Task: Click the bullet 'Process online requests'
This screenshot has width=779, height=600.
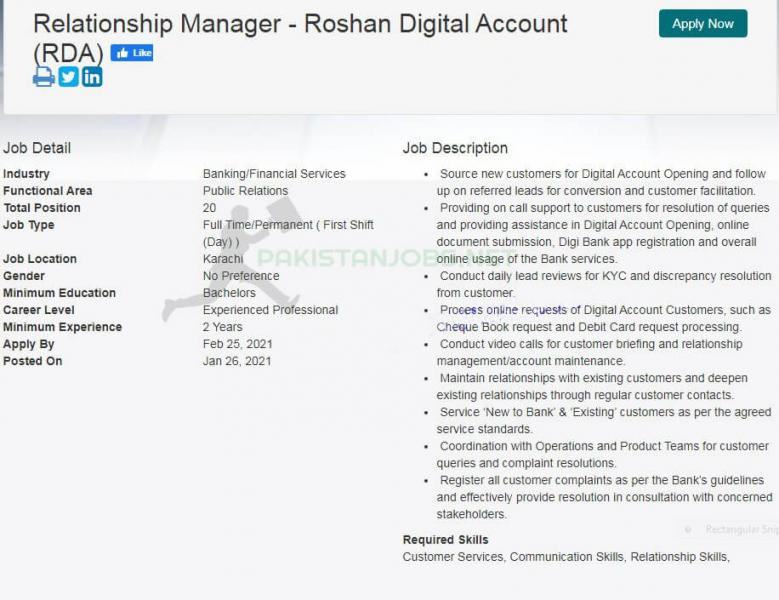Action: coord(604,318)
